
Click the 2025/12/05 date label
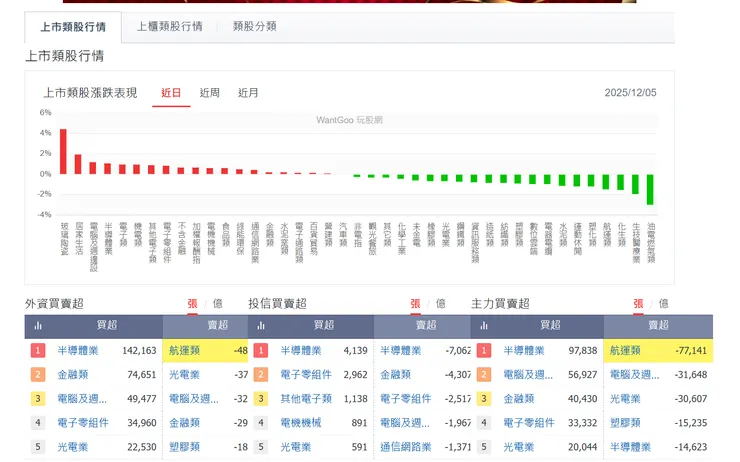(631, 93)
